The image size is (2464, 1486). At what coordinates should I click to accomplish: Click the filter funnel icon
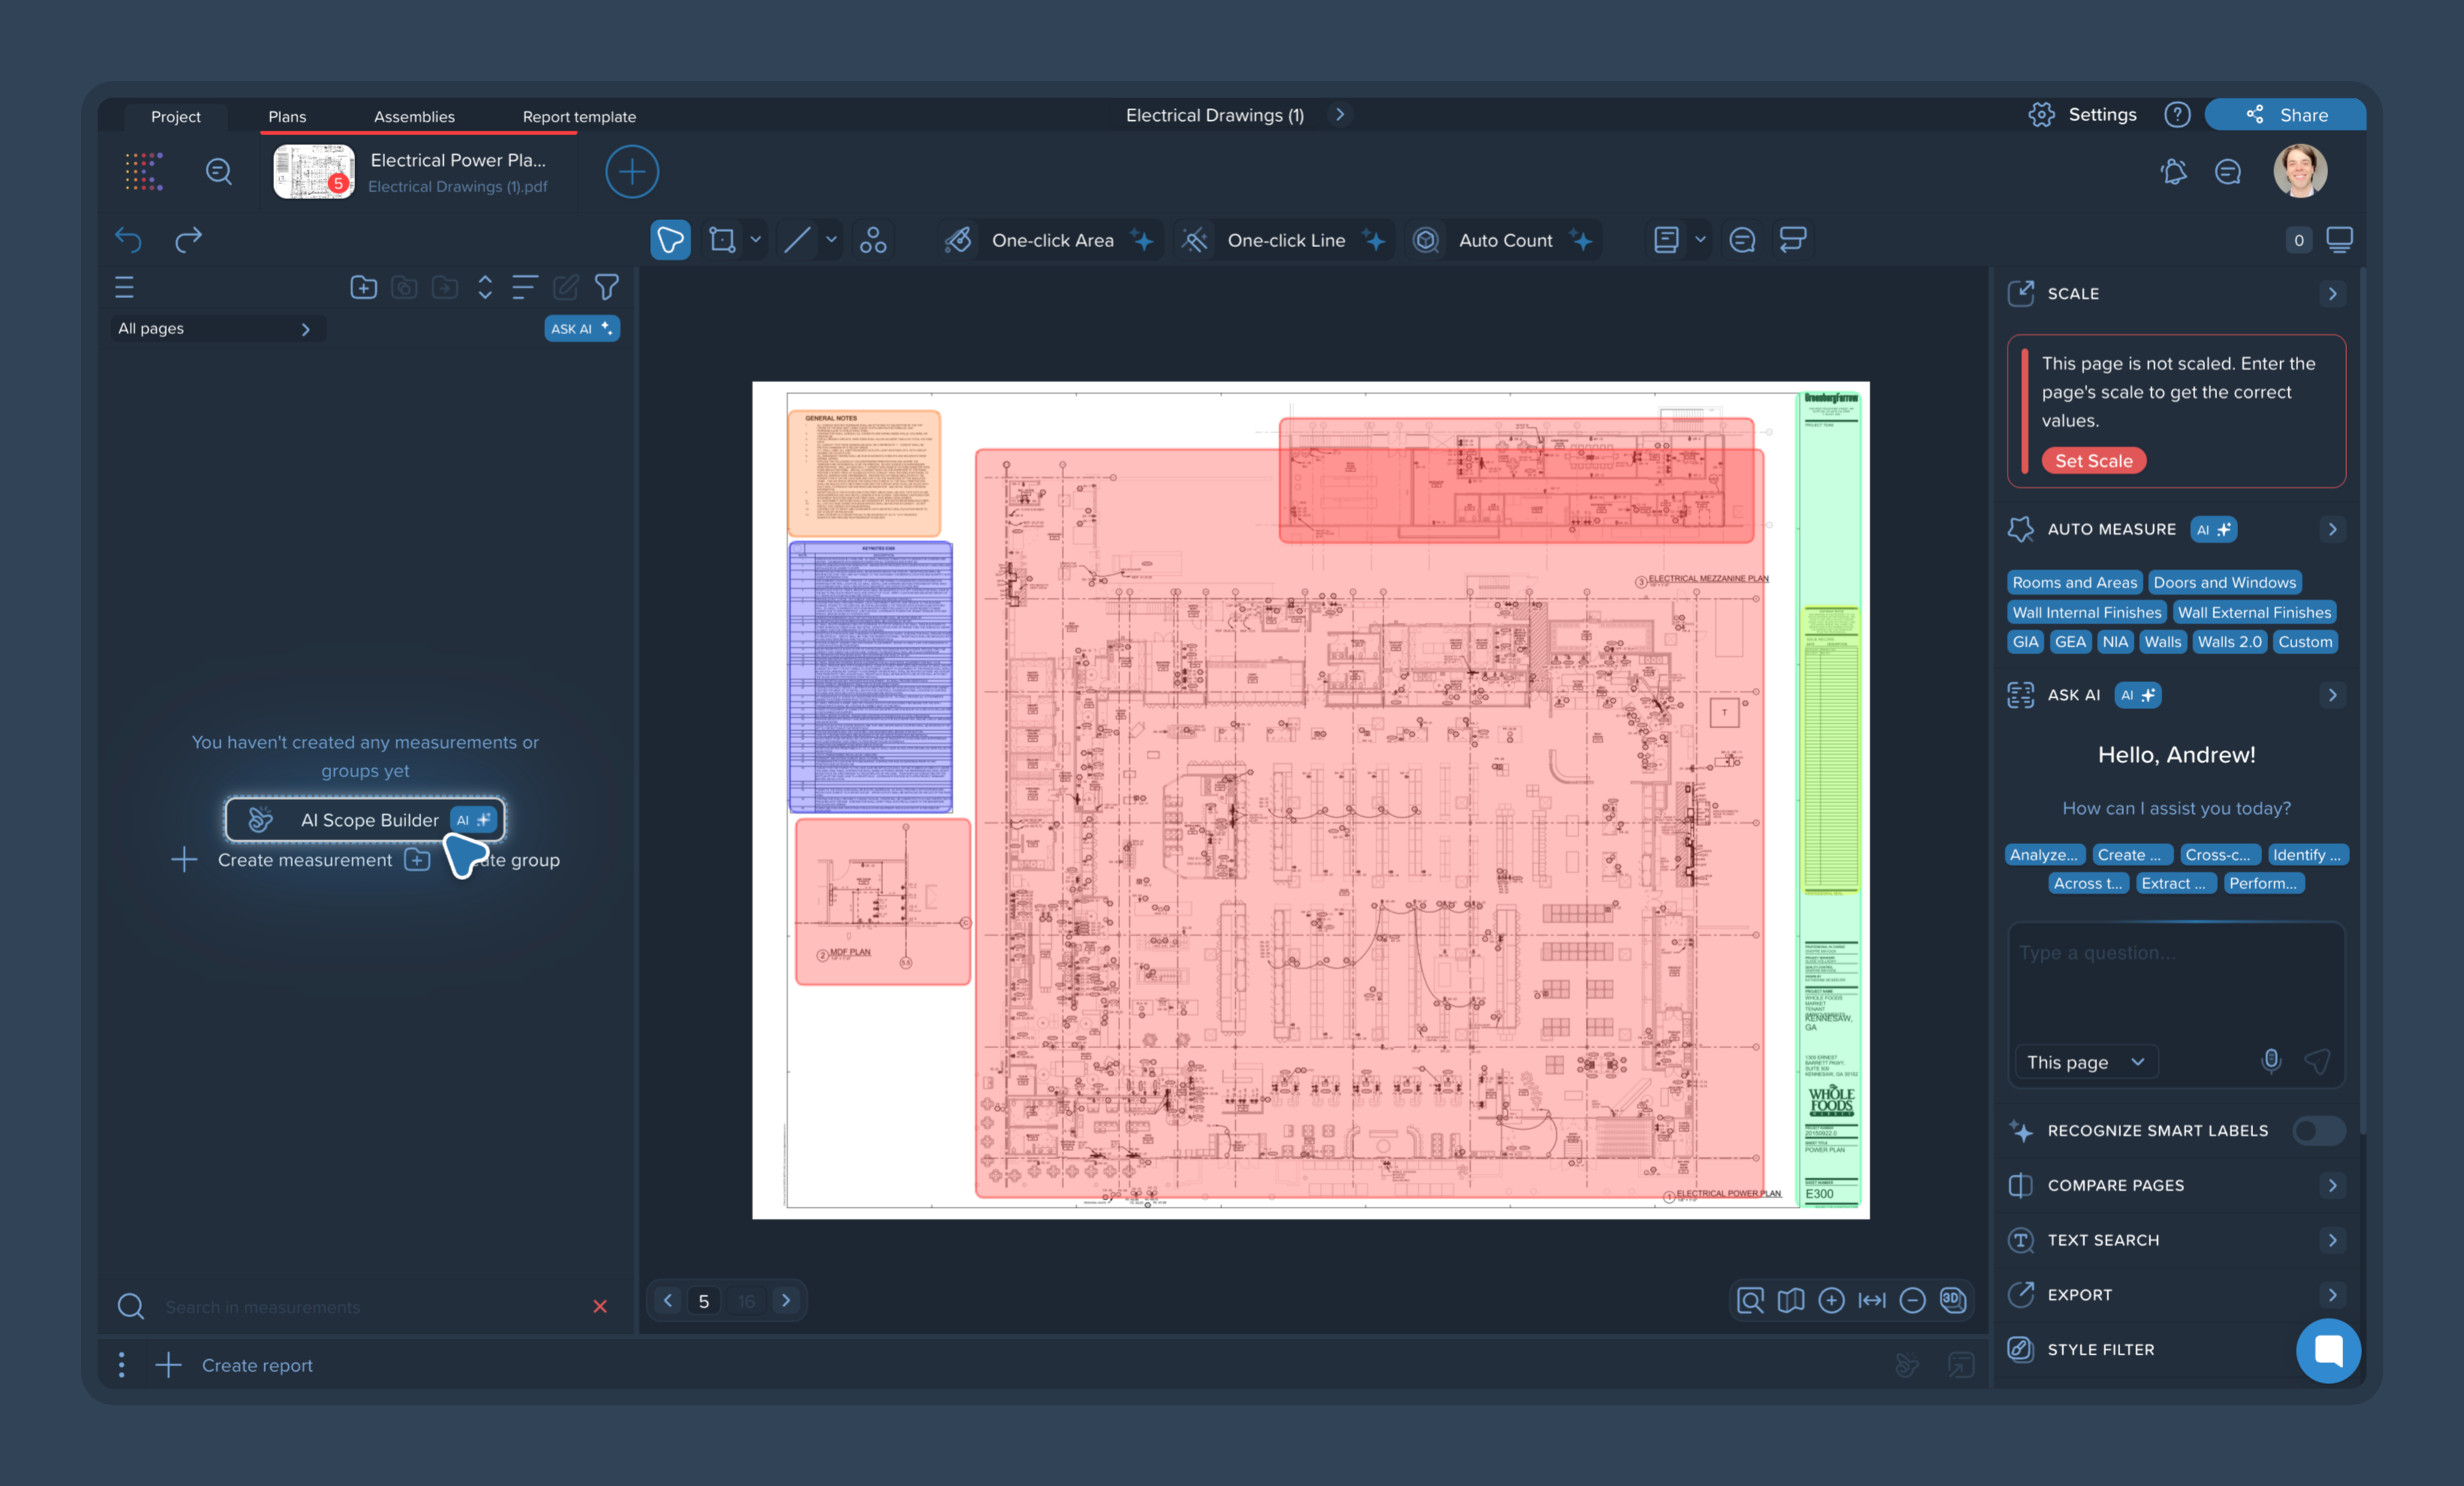606,288
